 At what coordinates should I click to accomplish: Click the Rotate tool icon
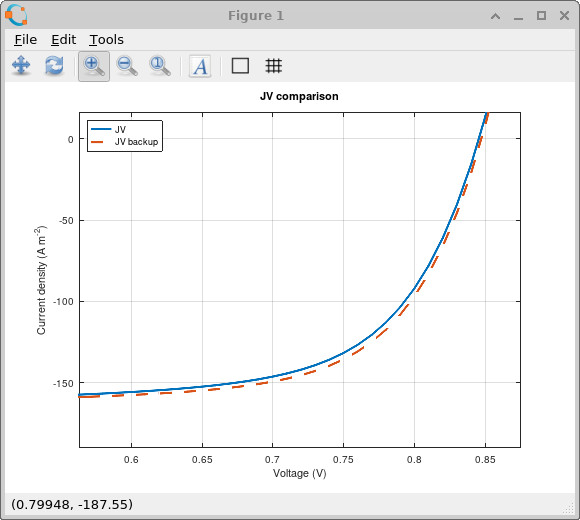click(x=54, y=66)
